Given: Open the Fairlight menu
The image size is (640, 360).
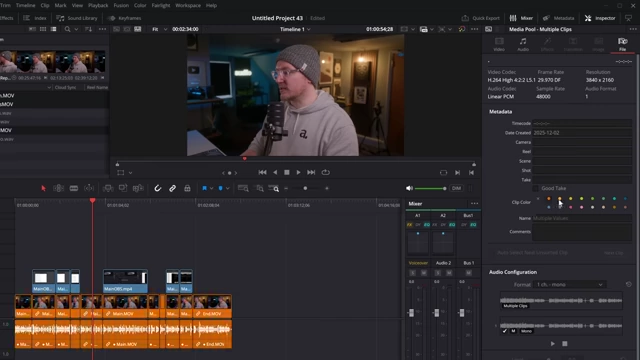Looking at the screenshot, I should [161, 5].
